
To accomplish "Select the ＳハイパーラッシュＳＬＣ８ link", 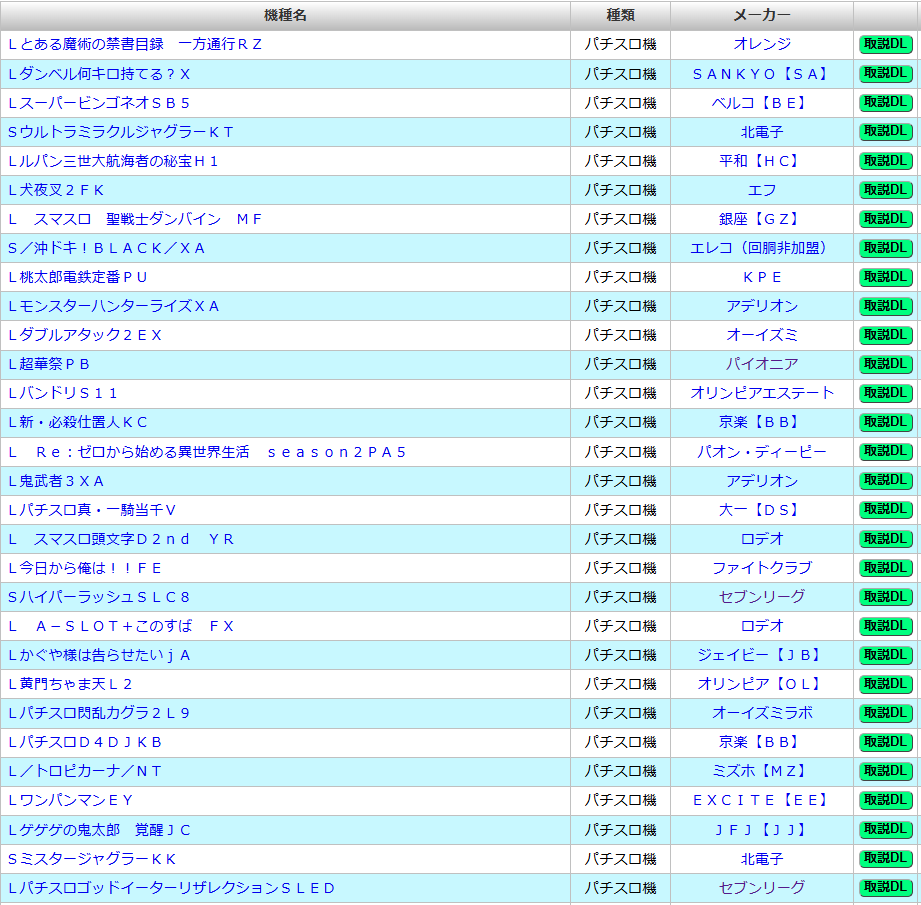I will 99,597.
